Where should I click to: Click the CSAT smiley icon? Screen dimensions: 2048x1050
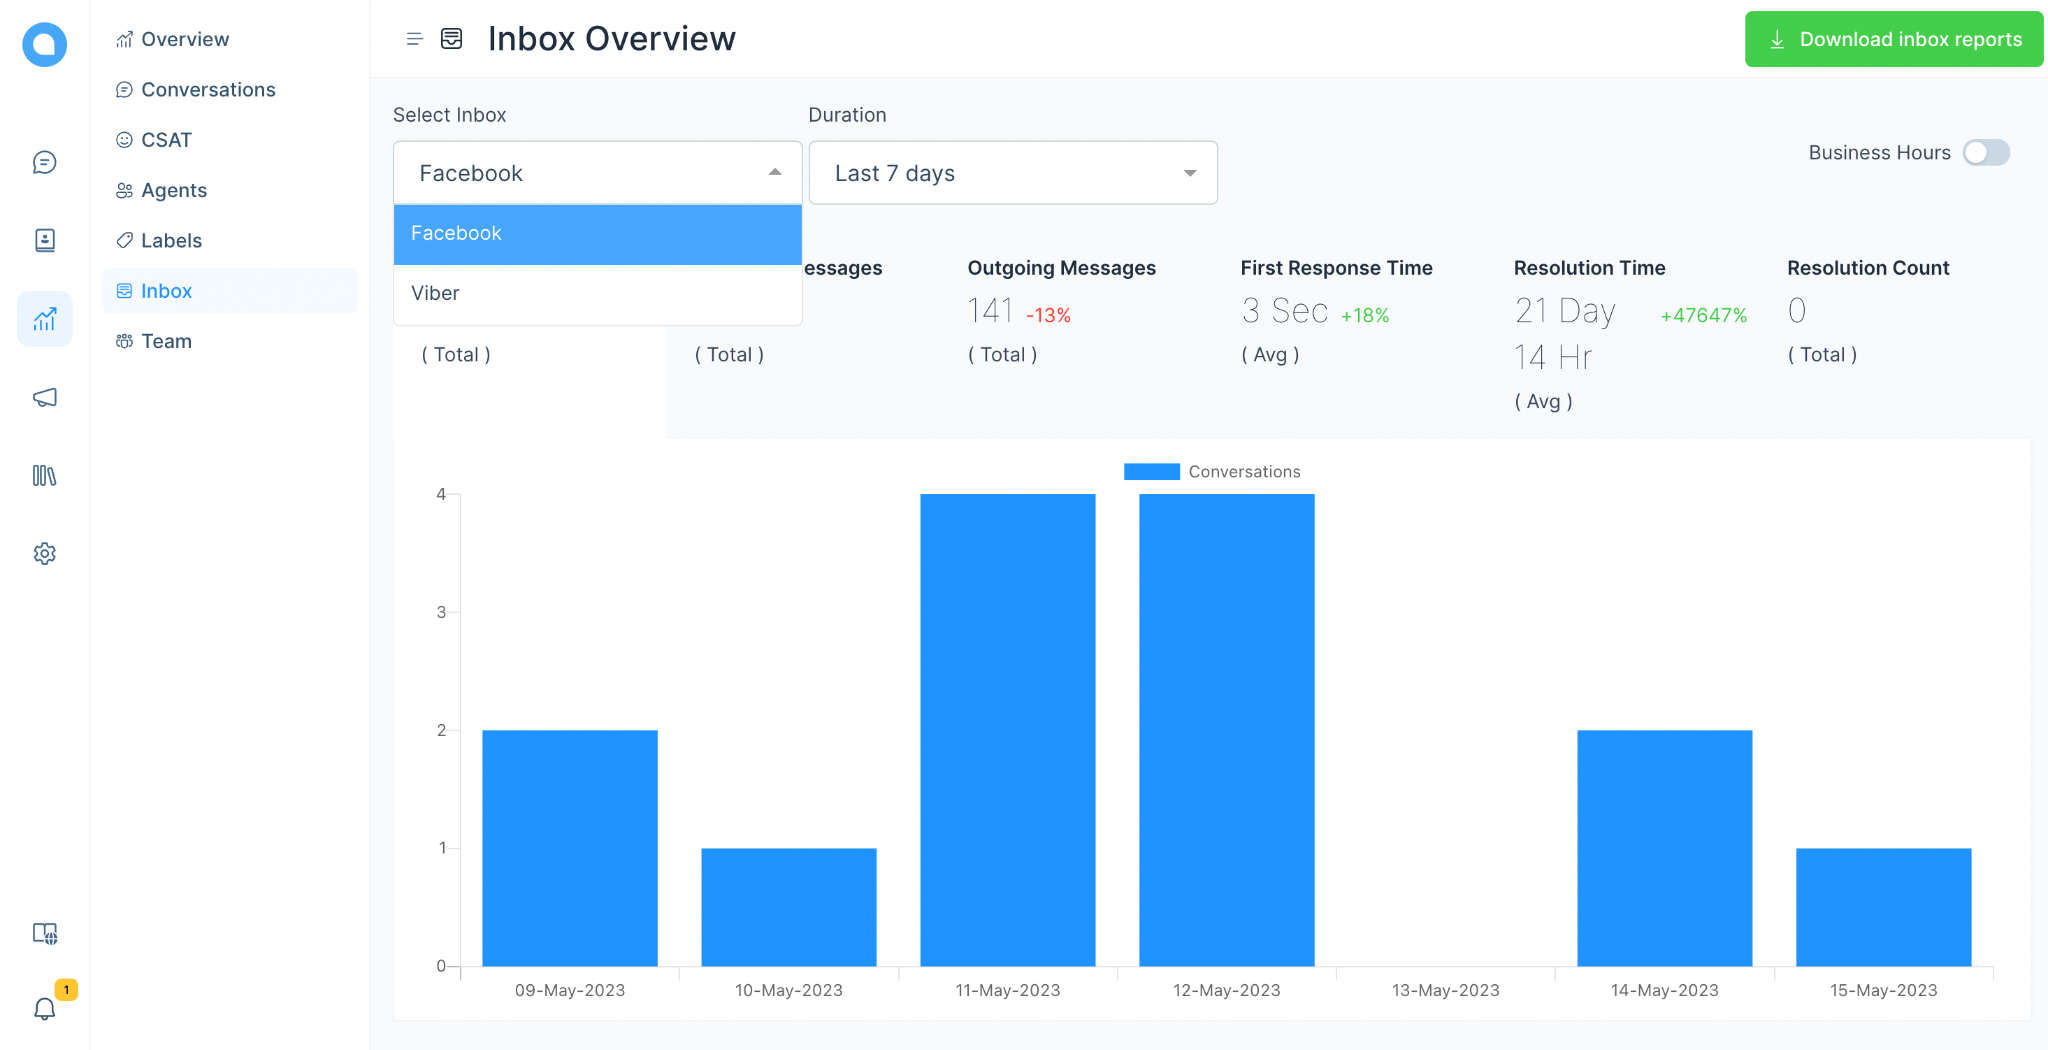pos(124,140)
